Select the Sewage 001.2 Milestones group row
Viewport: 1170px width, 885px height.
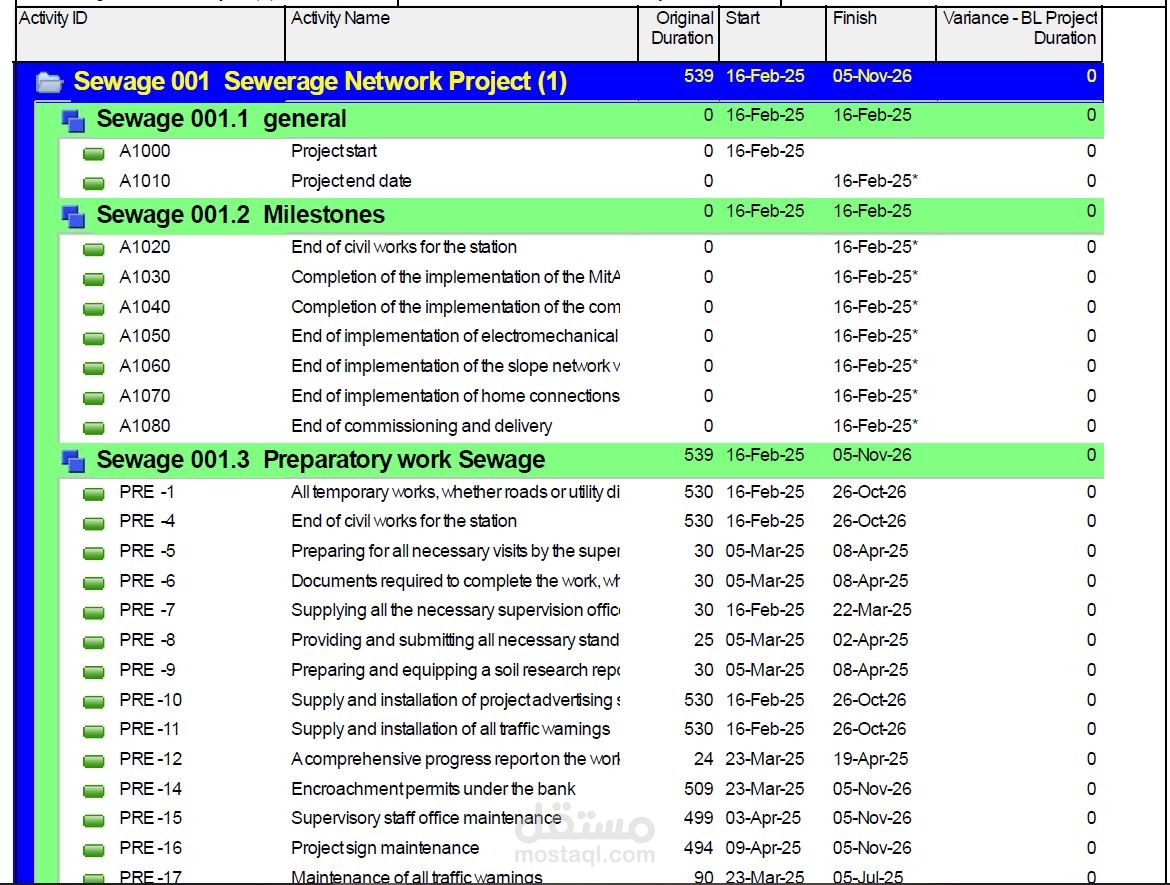click(581, 215)
